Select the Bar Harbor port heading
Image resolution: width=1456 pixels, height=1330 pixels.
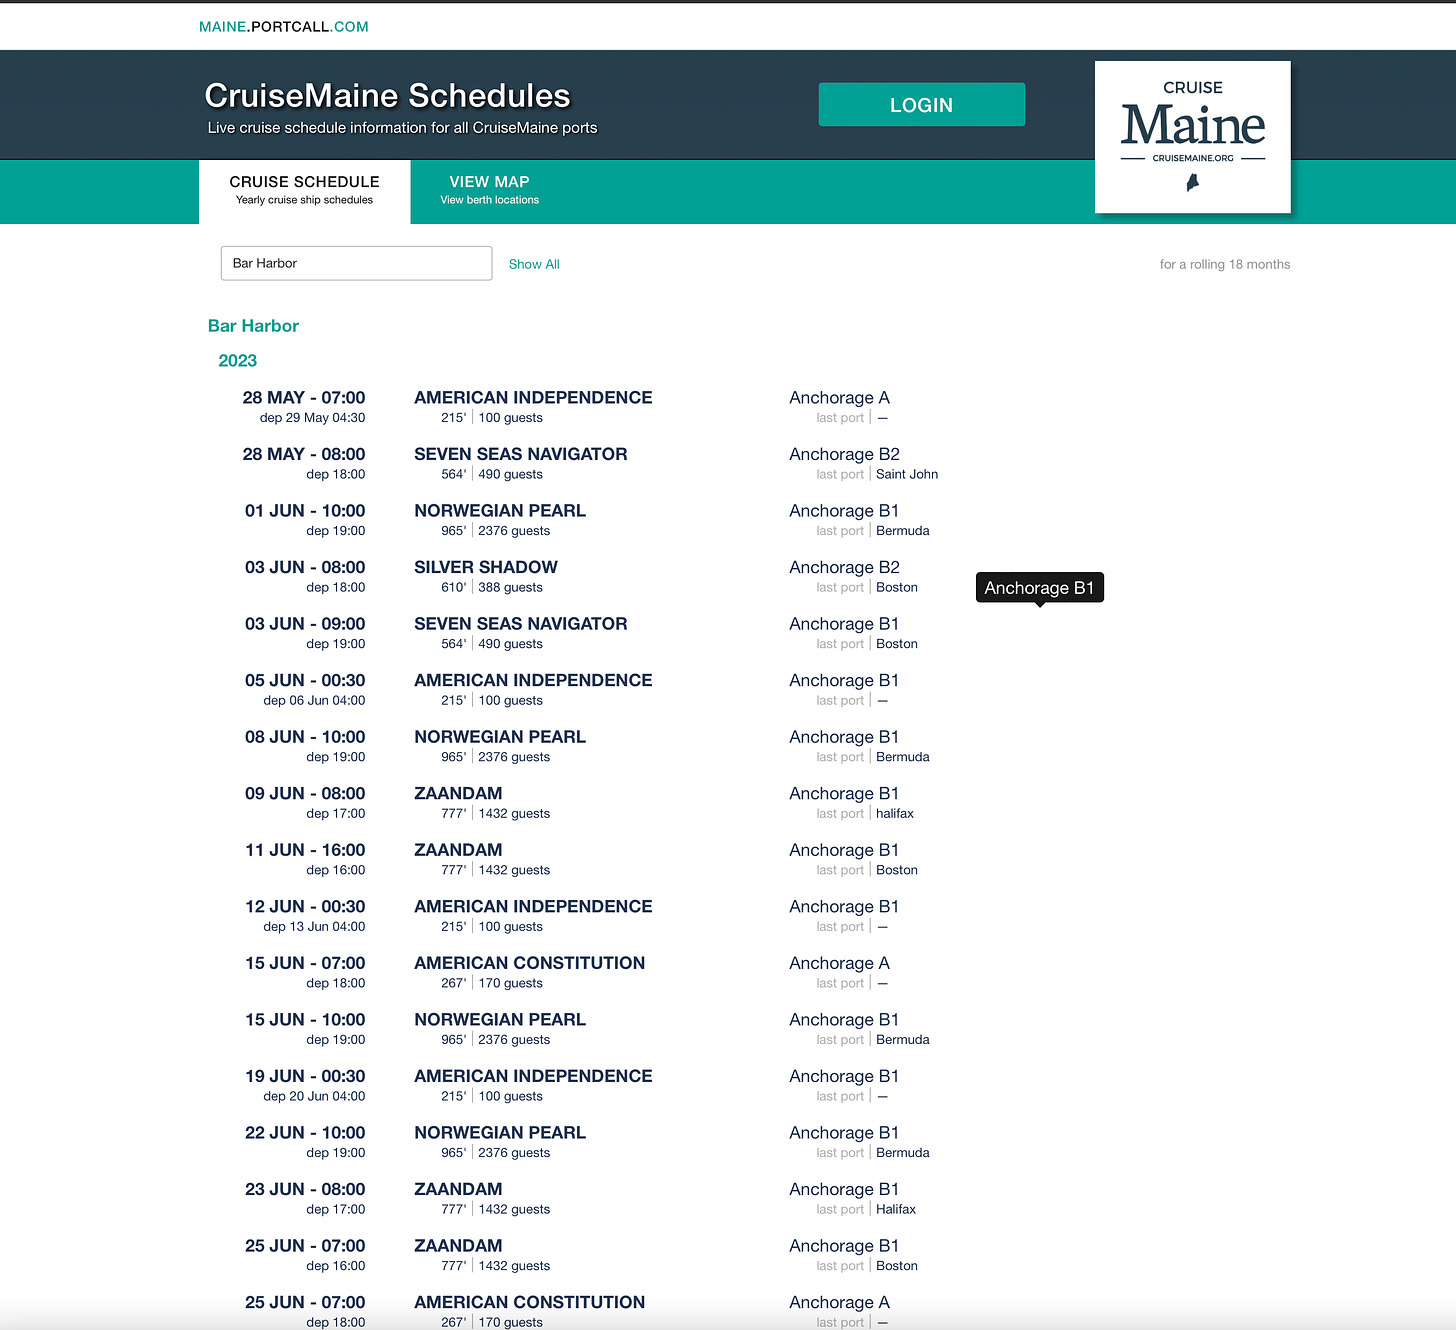coord(253,326)
